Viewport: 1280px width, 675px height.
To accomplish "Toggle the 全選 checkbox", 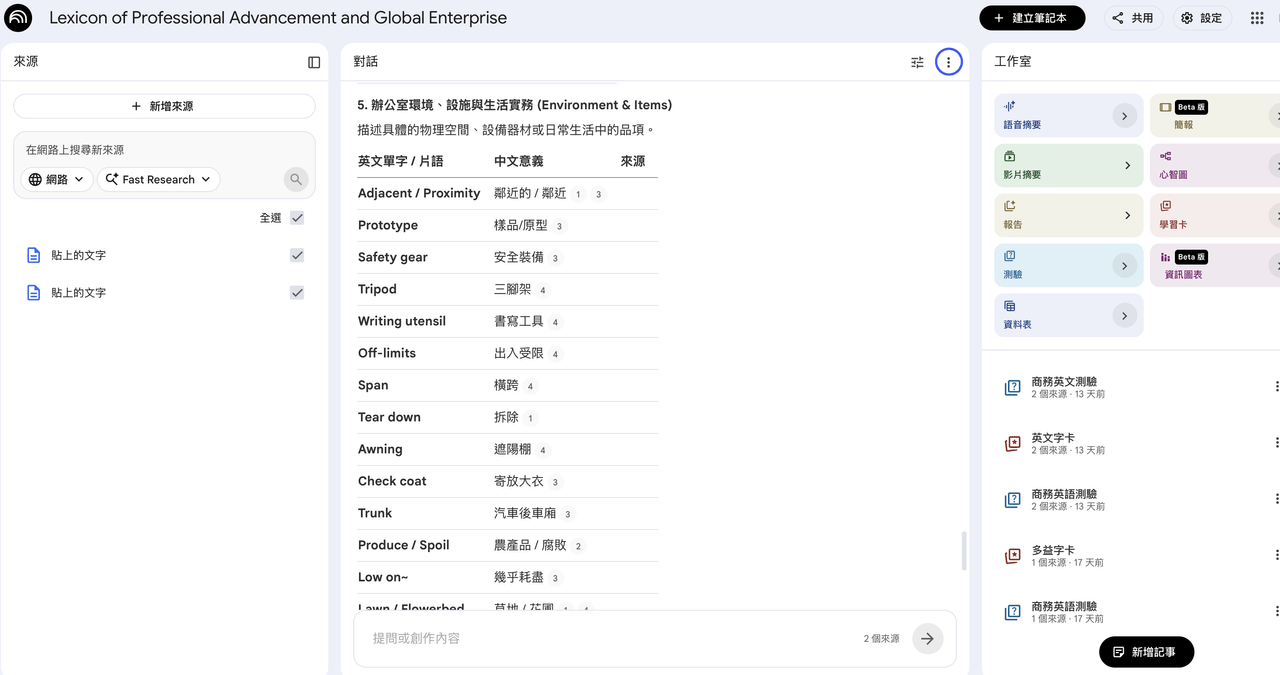I will (297, 218).
